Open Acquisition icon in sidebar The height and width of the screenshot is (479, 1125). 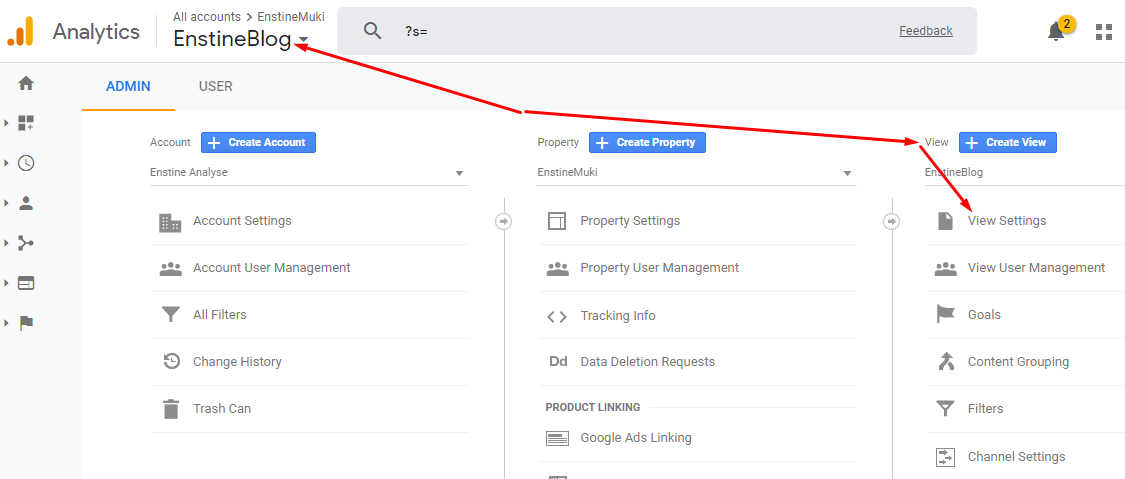(x=26, y=243)
